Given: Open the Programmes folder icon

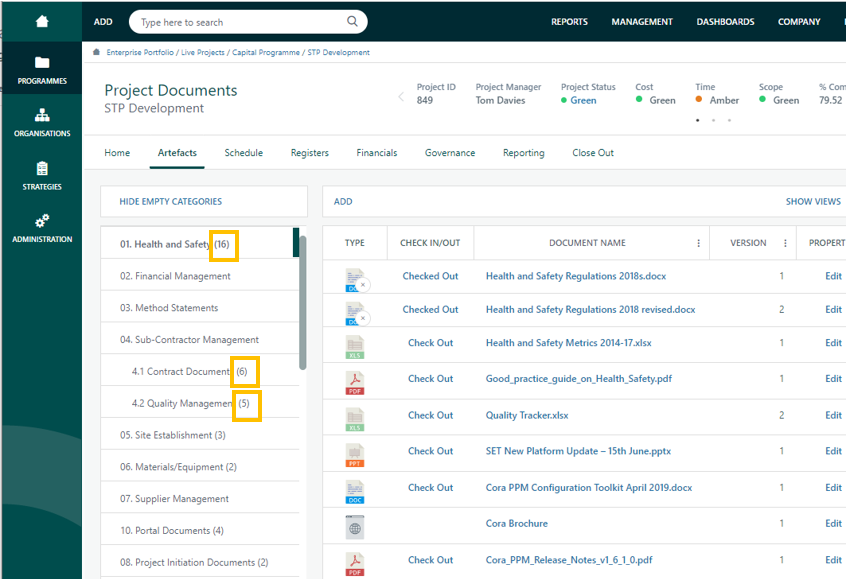Looking at the screenshot, I should tap(42, 62).
